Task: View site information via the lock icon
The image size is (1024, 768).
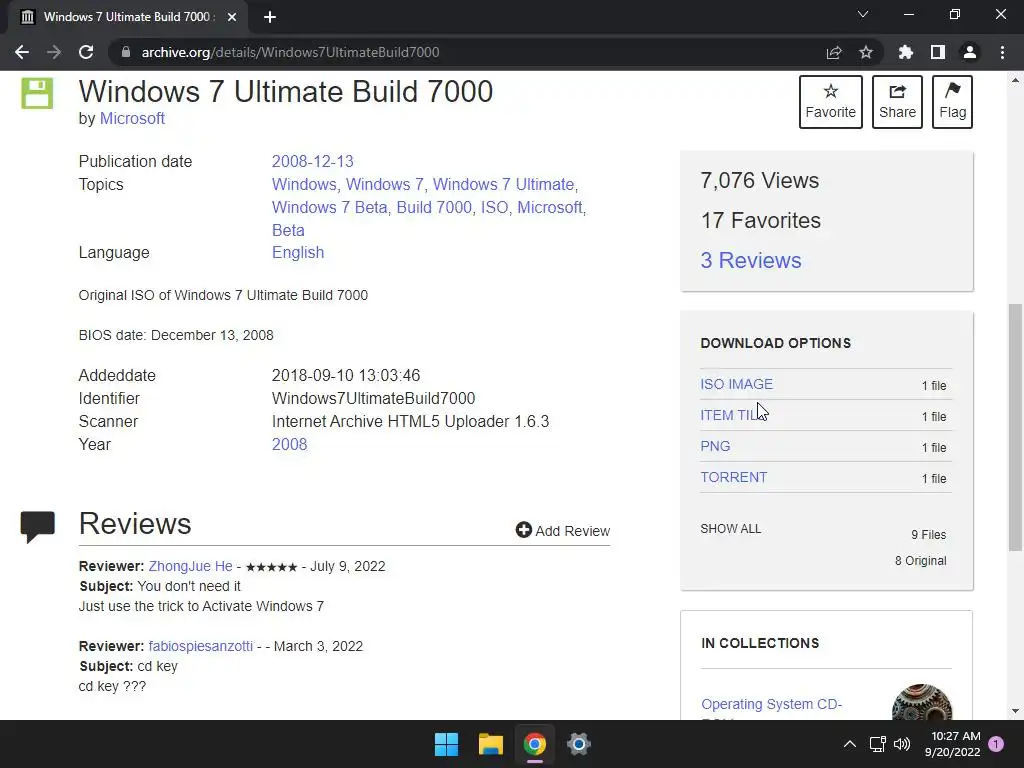Action: pyautogui.click(x=126, y=52)
